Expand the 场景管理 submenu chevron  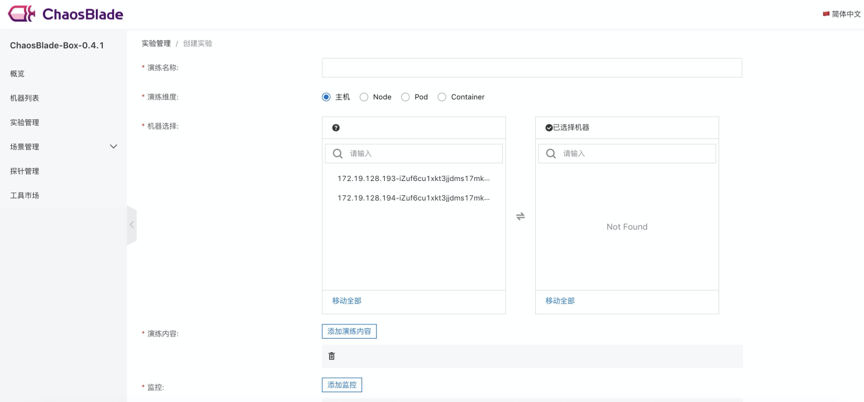point(114,146)
